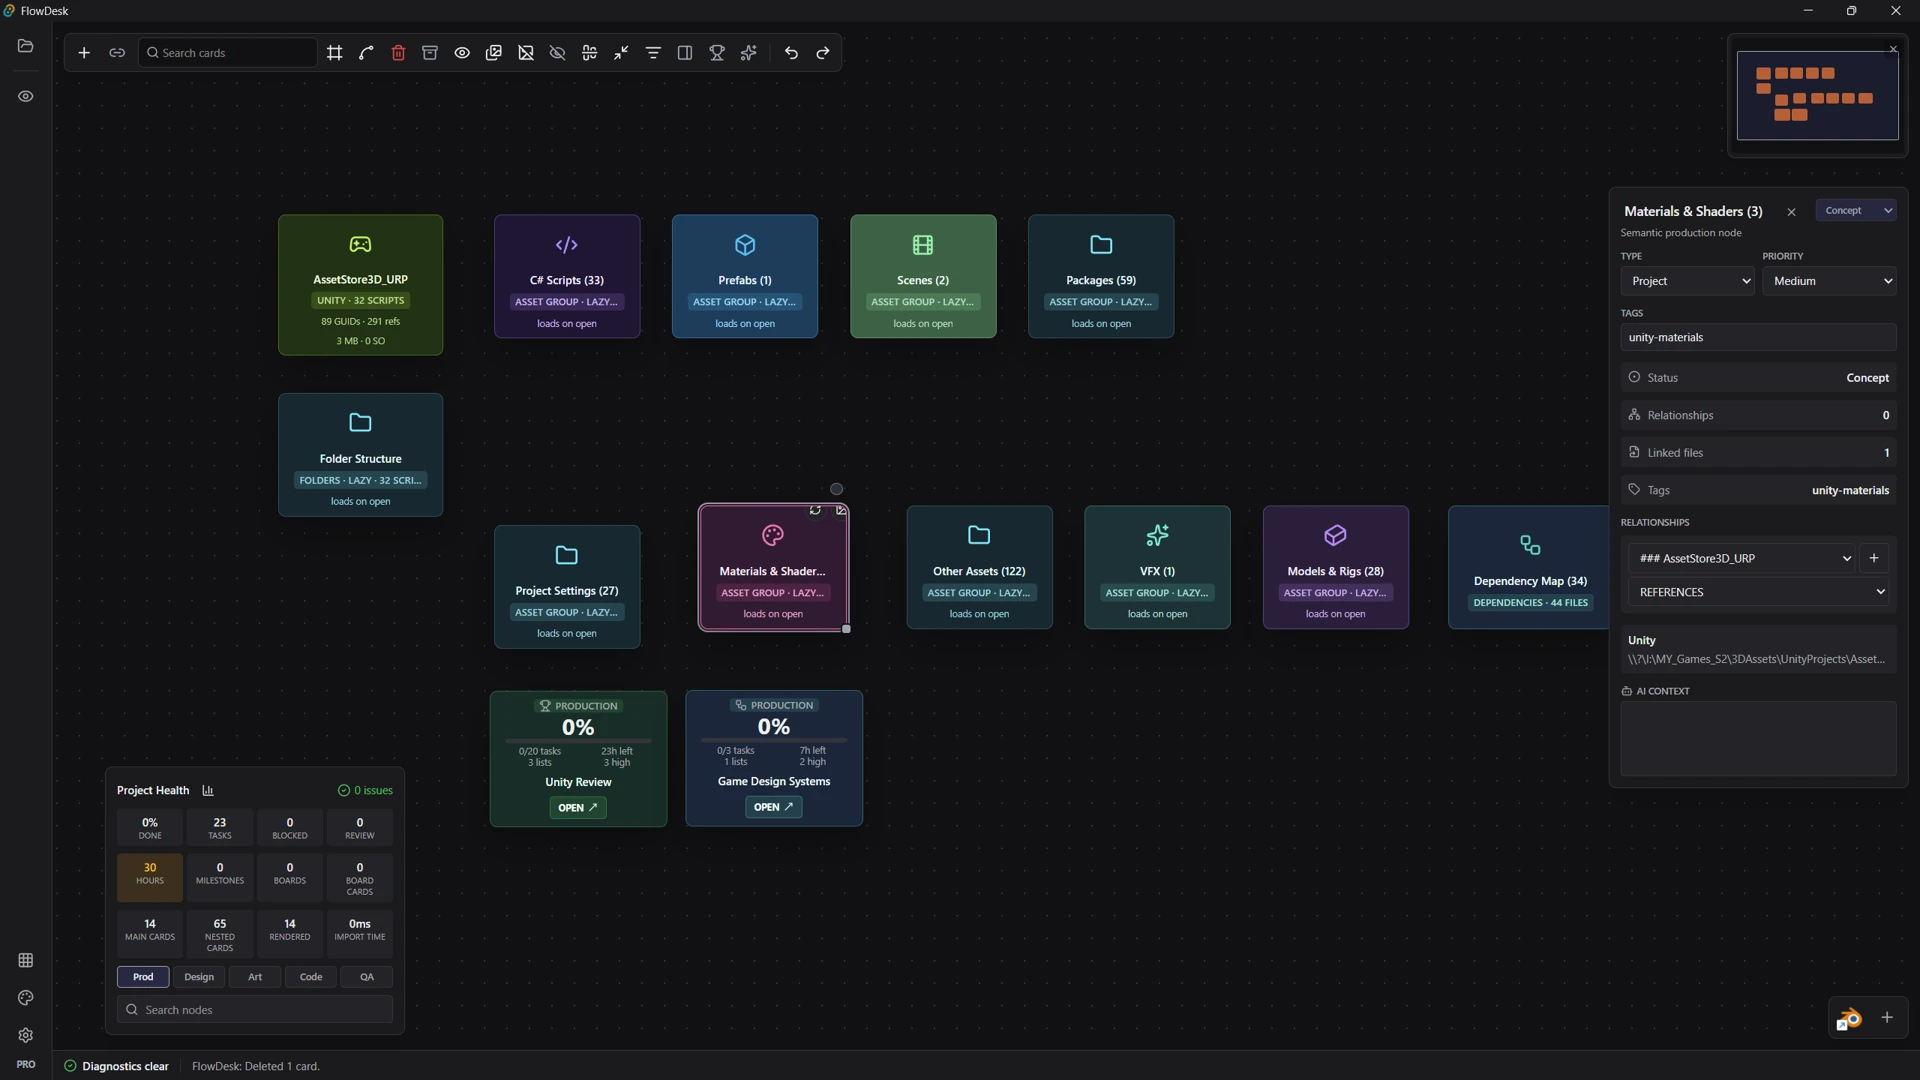Click OPEN on Unity Review card

578,808
